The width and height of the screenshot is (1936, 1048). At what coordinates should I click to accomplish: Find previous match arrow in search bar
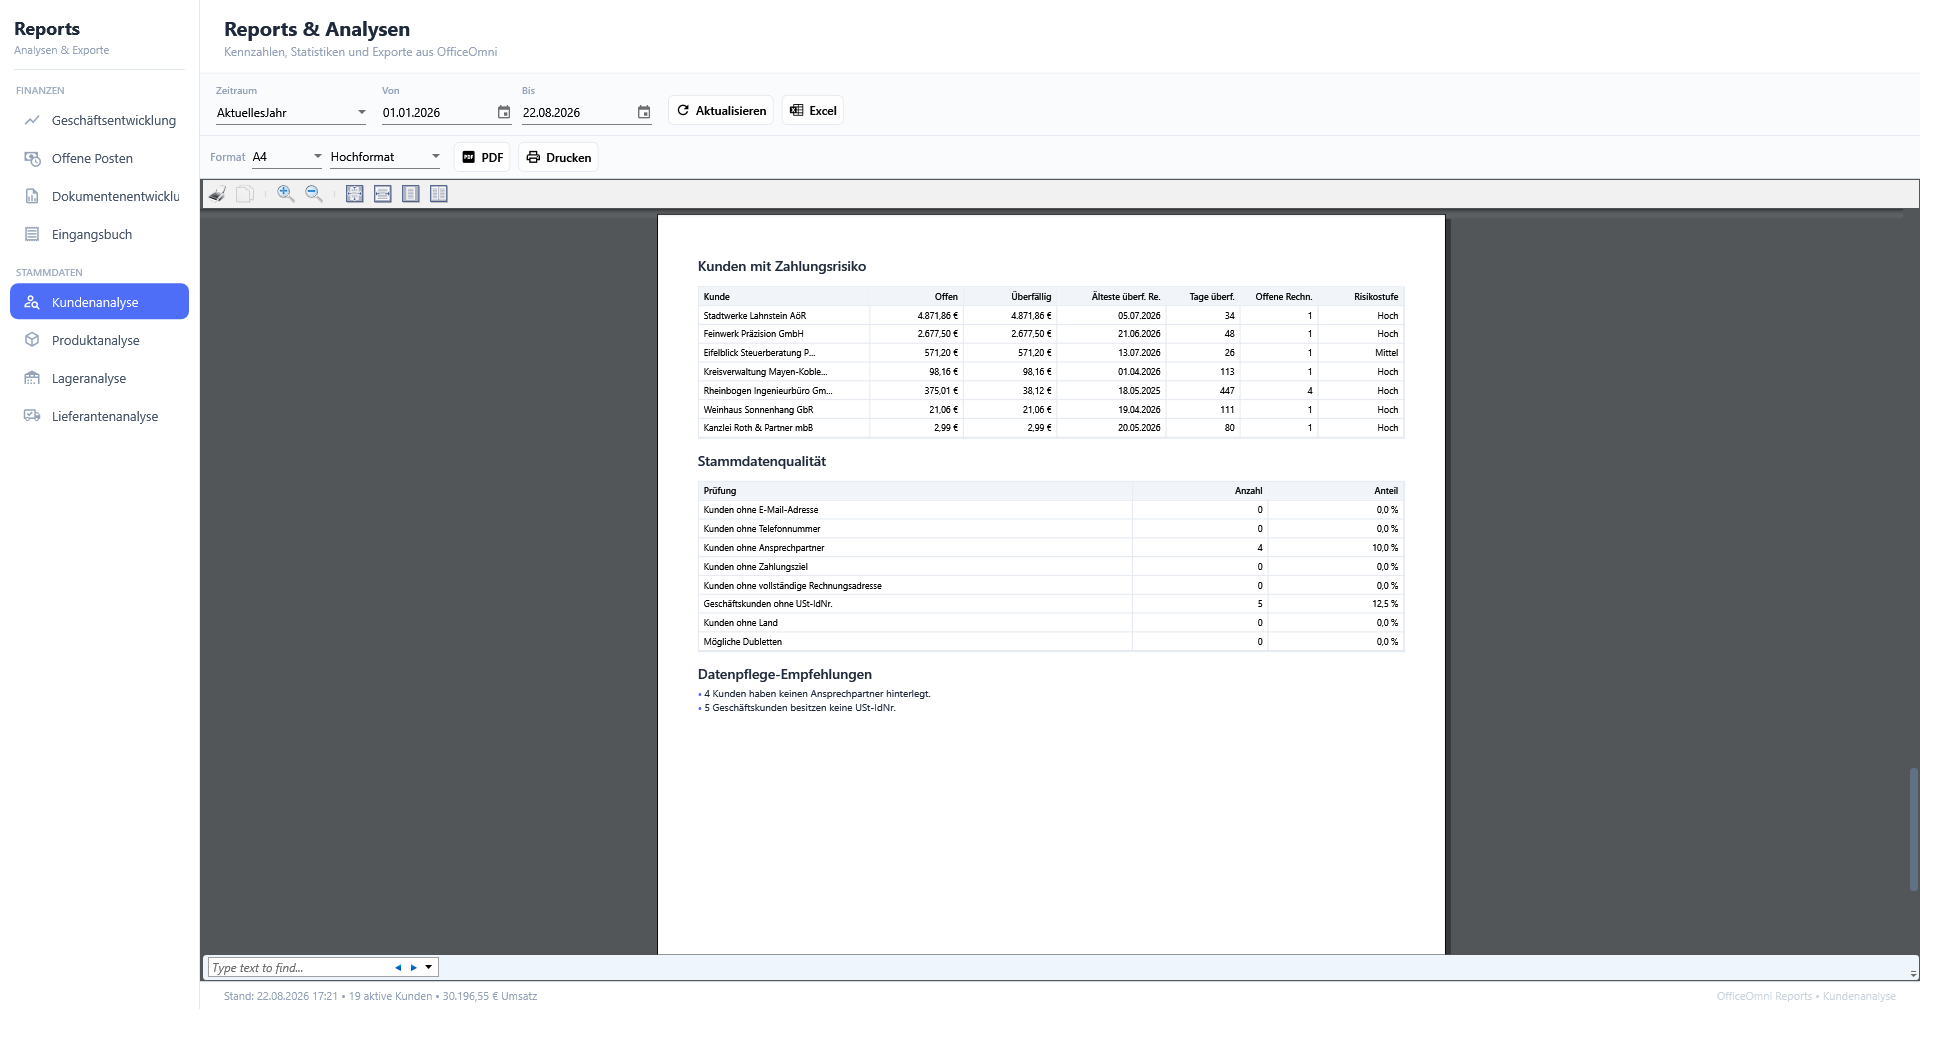(398, 967)
